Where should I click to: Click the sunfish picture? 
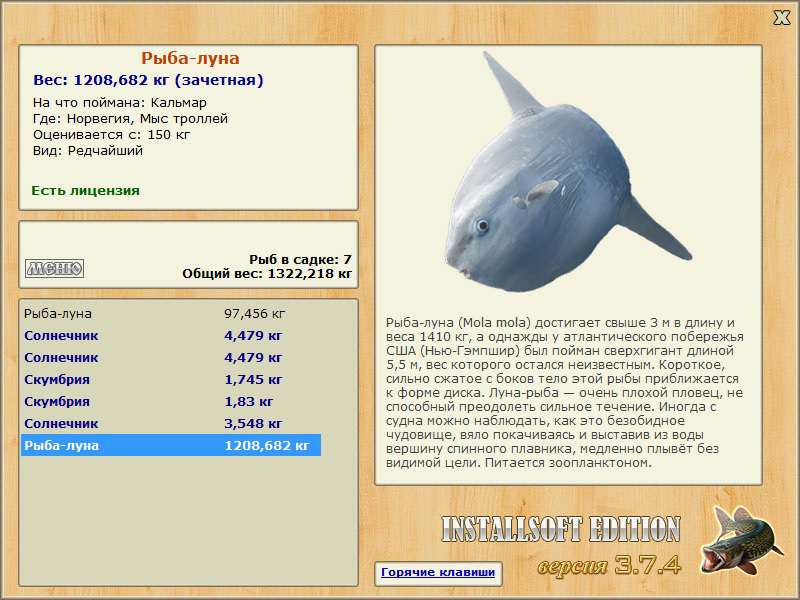coord(568,173)
